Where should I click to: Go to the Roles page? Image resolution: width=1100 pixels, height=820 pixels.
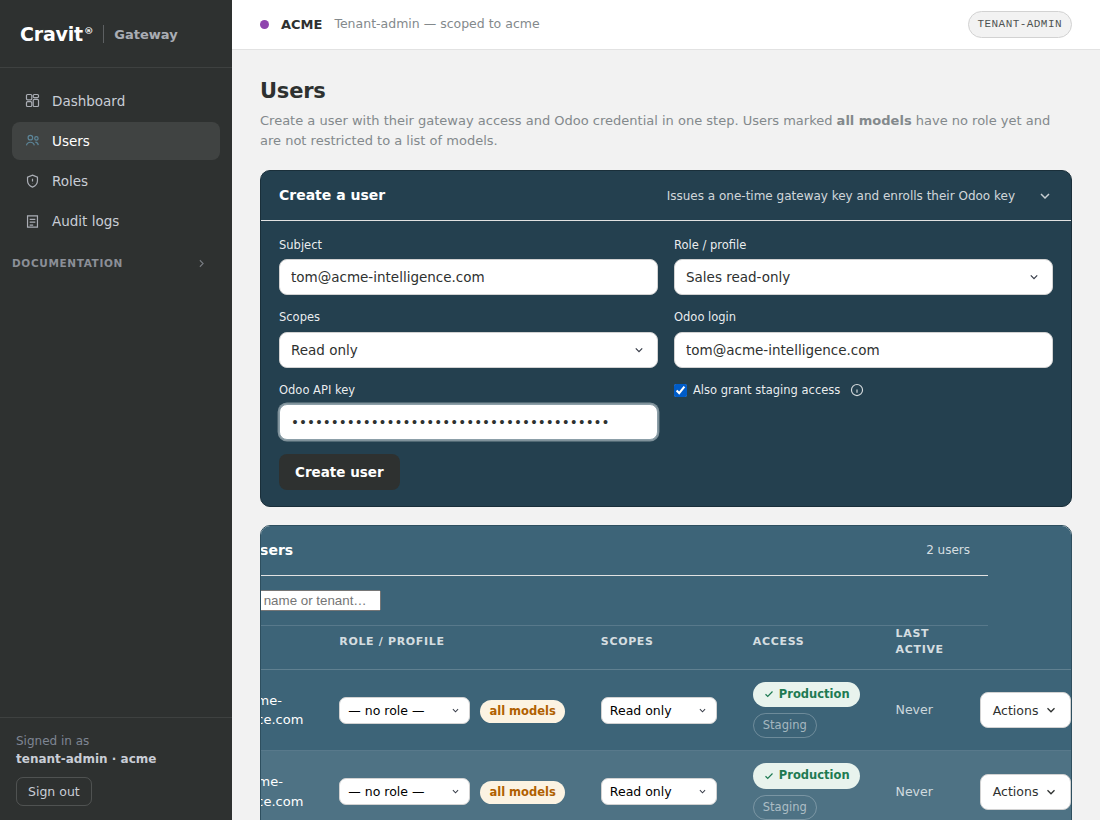(116, 181)
